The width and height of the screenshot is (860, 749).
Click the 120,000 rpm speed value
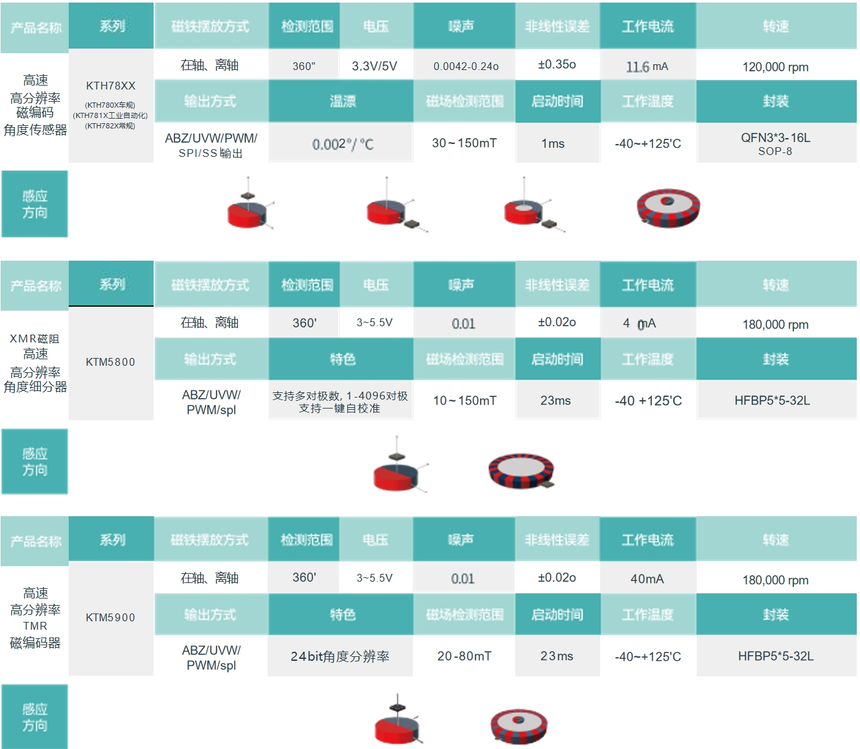pos(776,68)
